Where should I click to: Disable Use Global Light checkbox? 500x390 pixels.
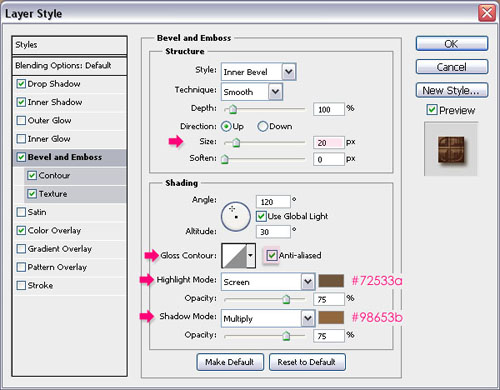pyautogui.click(x=261, y=216)
